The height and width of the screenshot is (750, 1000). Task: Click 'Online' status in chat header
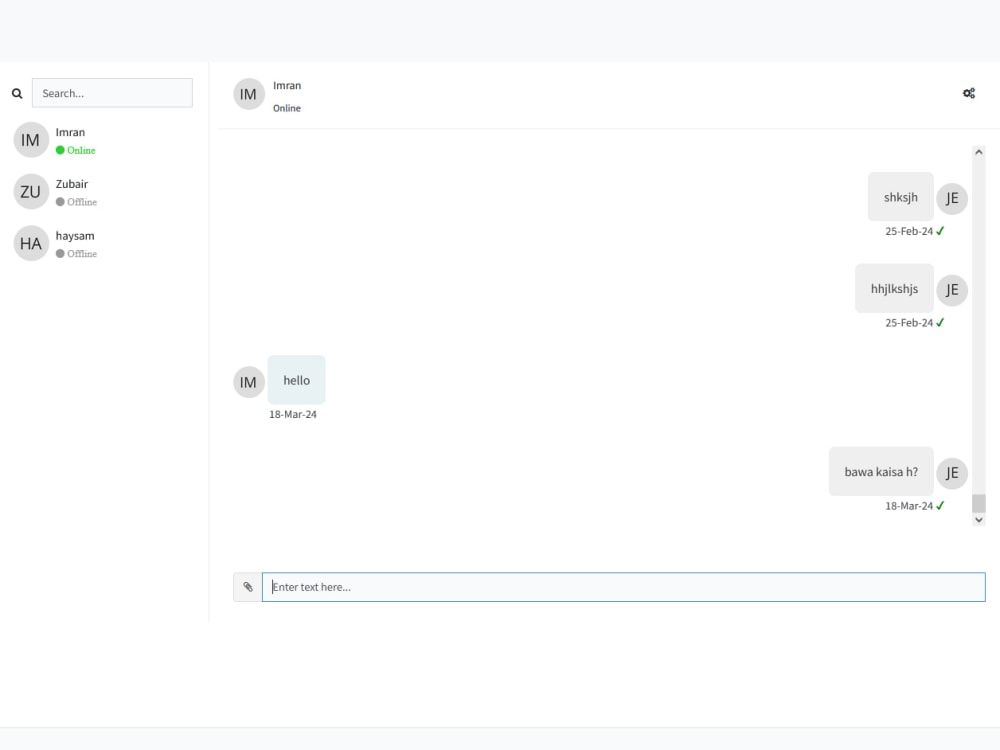[287, 108]
